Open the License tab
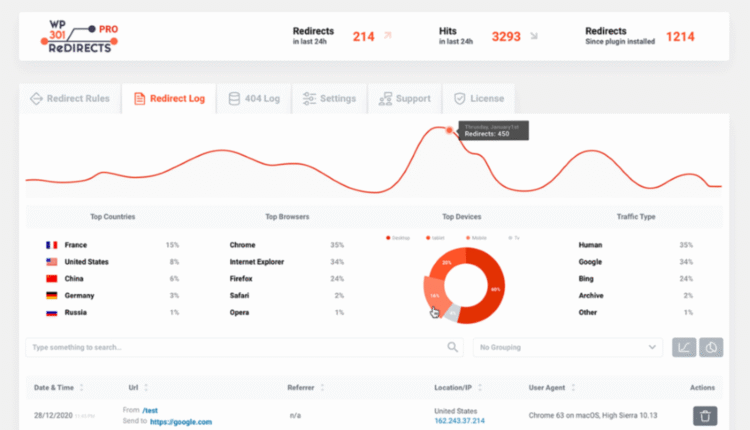The width and height of the screenshot is (750, 430). click(479, 99)
